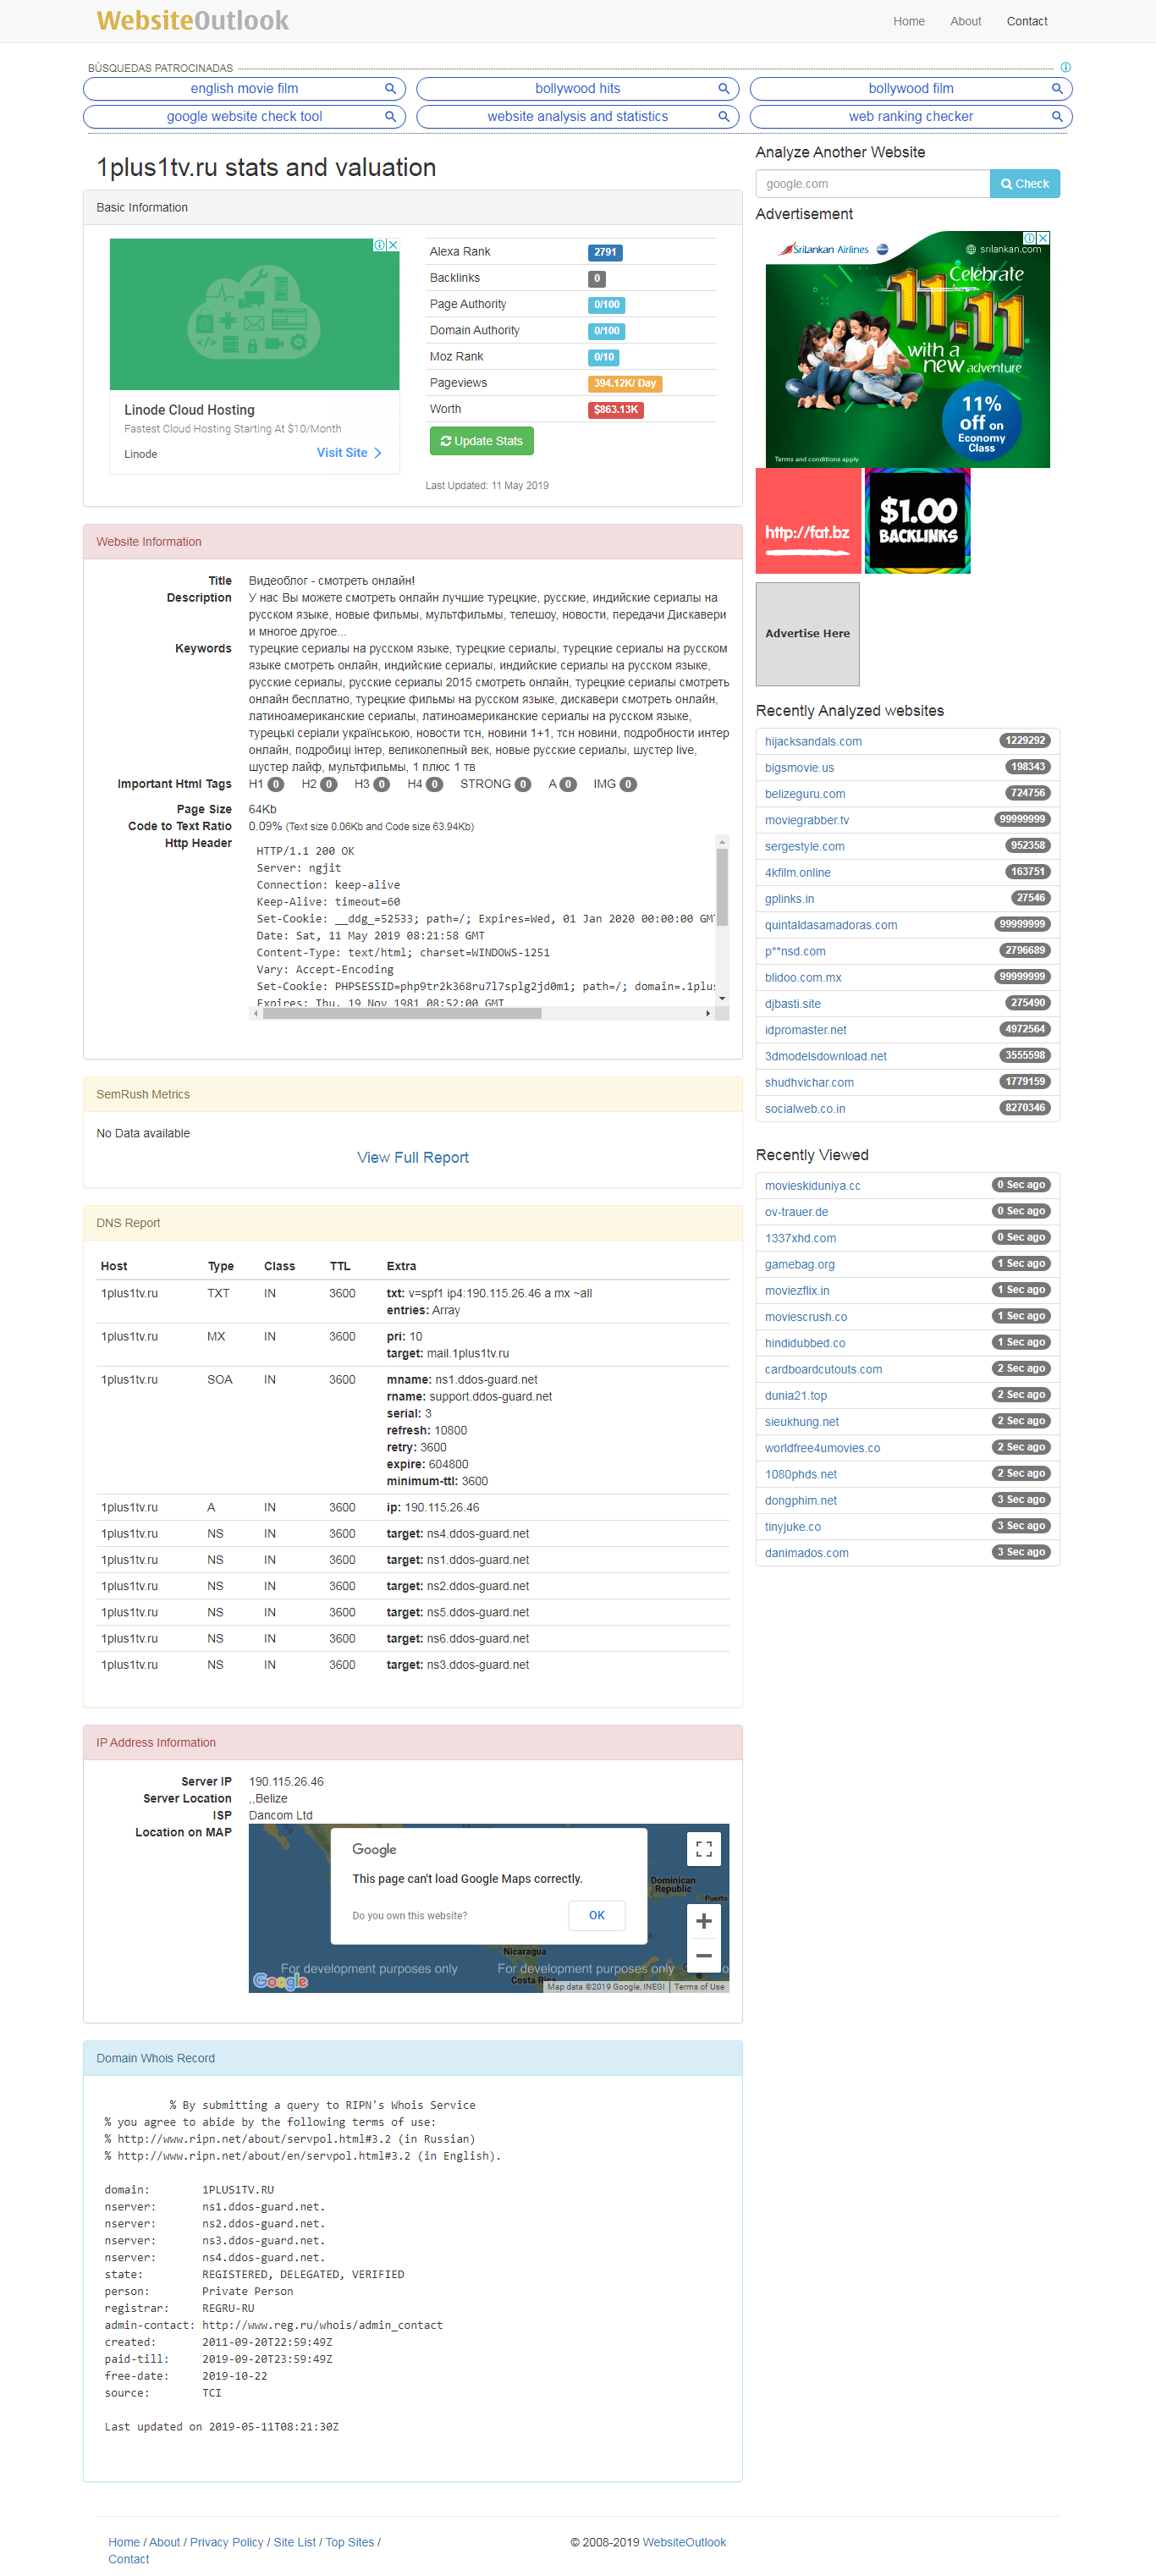
Task: Click the Advertise Here box
Action: click(x=807, y=634)
